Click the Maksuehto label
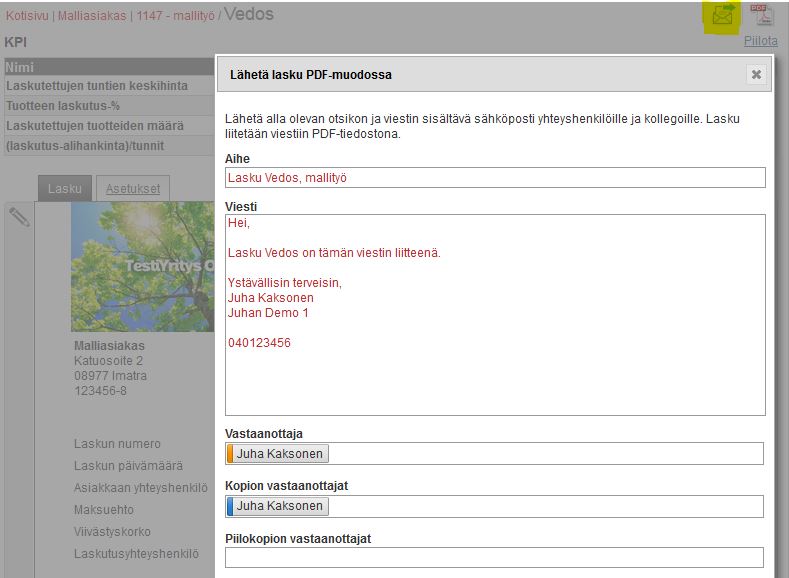The image size is (789, 578). [x=104, y=510]
